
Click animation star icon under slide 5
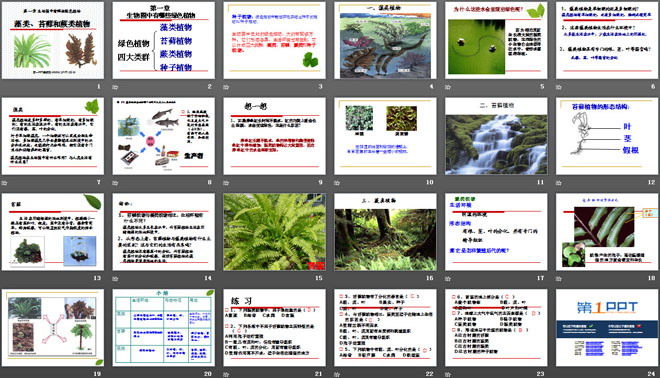click(x=448, y=87)
